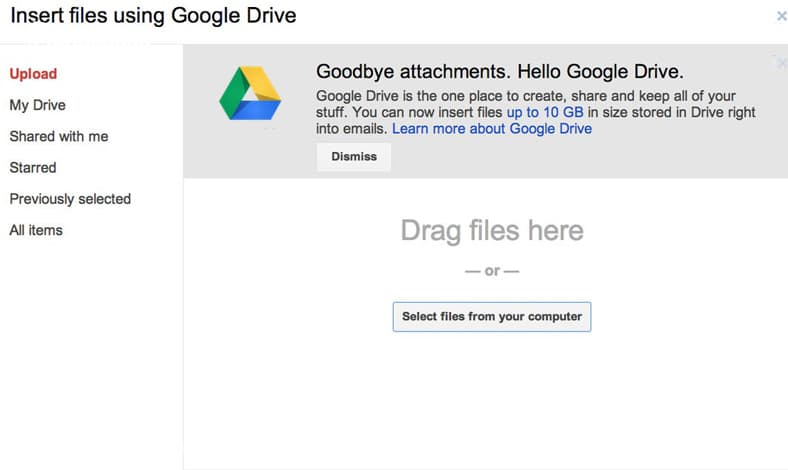Select the Upload tab in sidebar

tap(33, 74)
